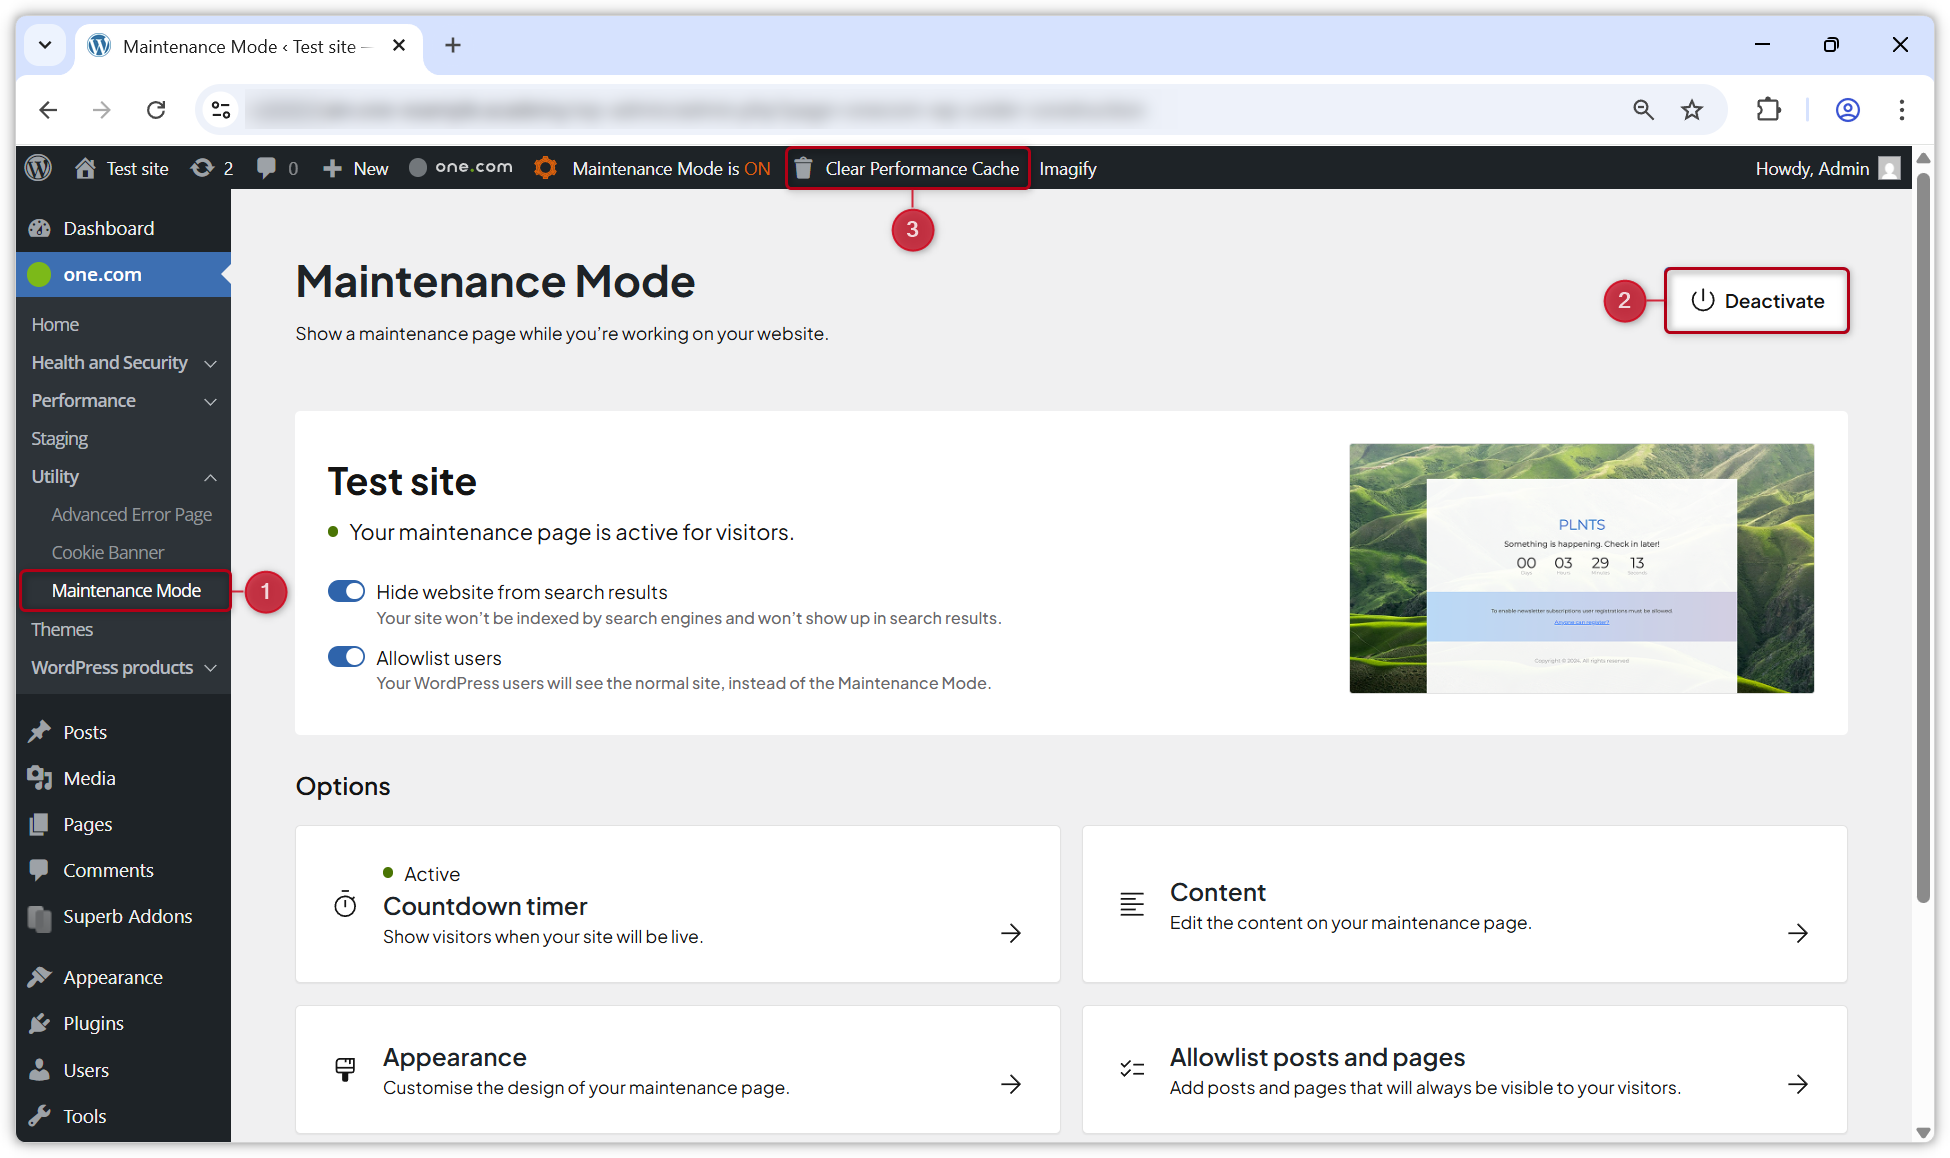Viewport: 1950px width, 1158px height.
Task: Click the Deactivate button
Action: tap(1756, 301)
